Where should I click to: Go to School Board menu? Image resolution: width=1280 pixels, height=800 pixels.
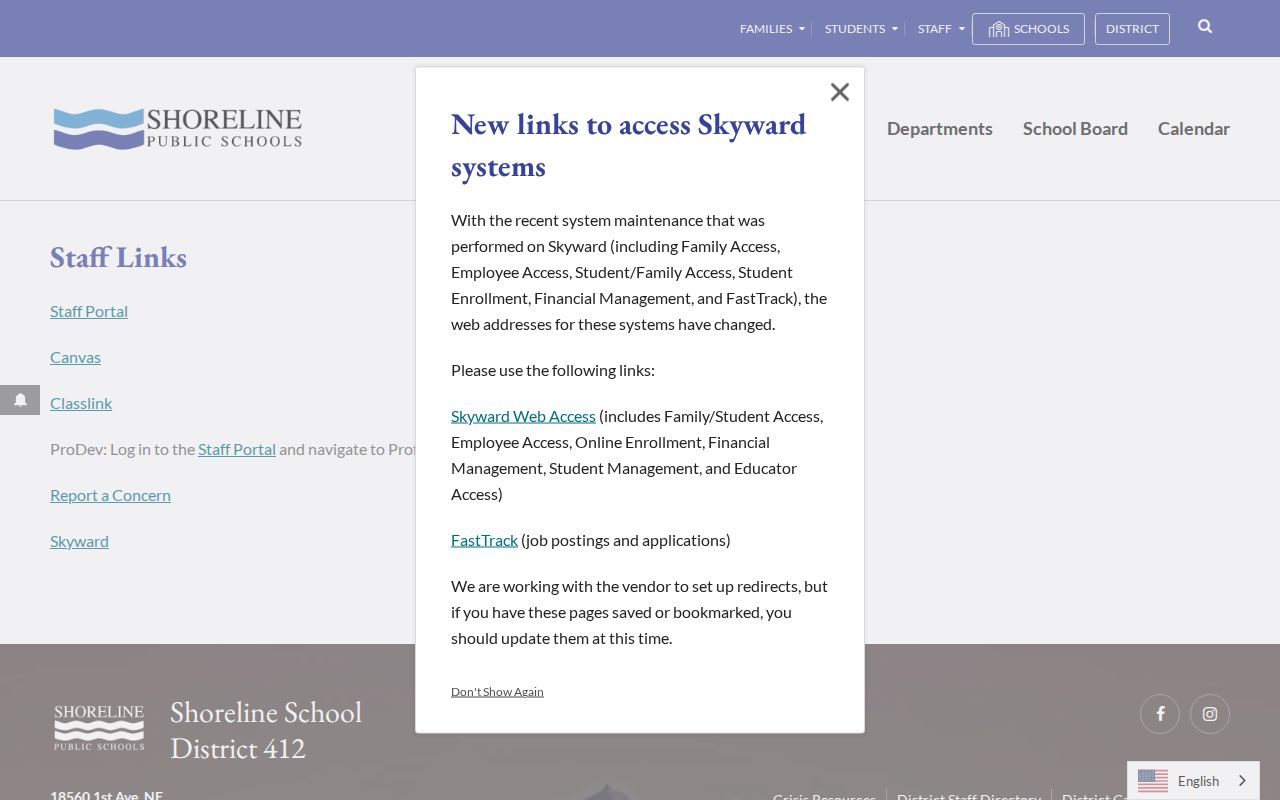(1075, 129)
